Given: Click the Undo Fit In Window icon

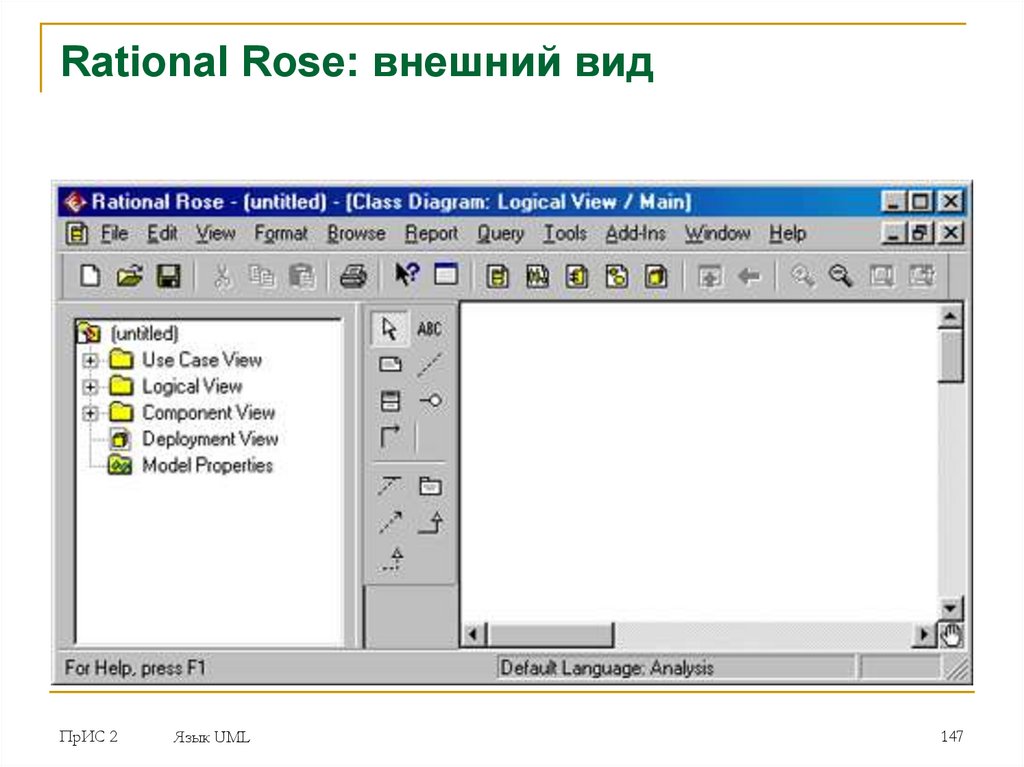Looking at the screenshot, I should click(x=921, y=276).
